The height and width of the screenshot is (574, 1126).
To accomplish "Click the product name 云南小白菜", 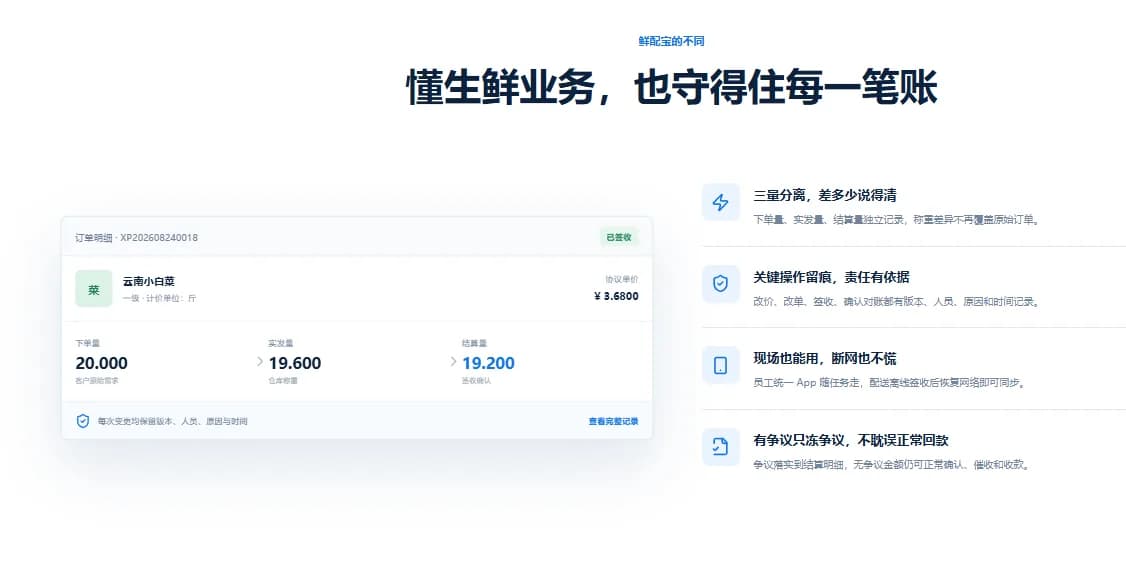I will tap(149, 281).
